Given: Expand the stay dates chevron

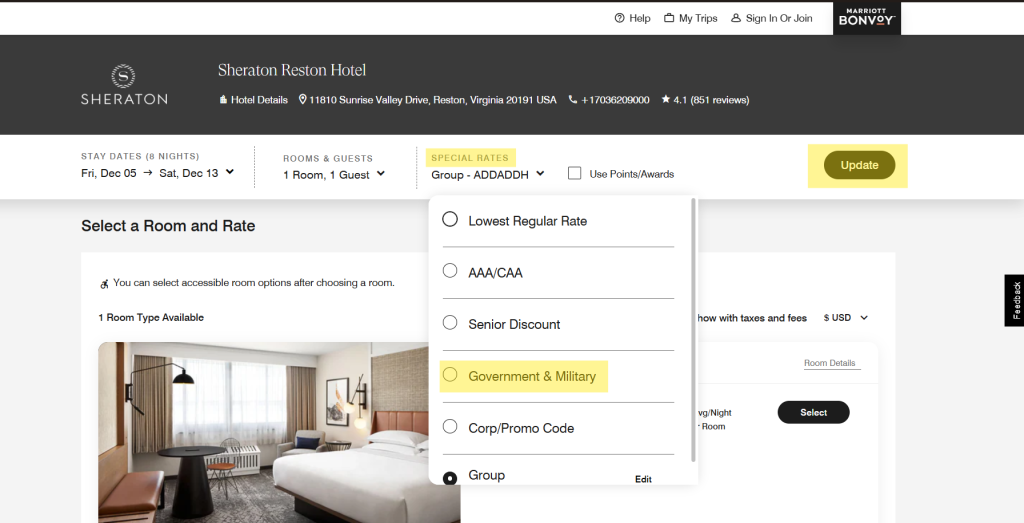Looking at the screenshot, I should (x=230, y=172).
